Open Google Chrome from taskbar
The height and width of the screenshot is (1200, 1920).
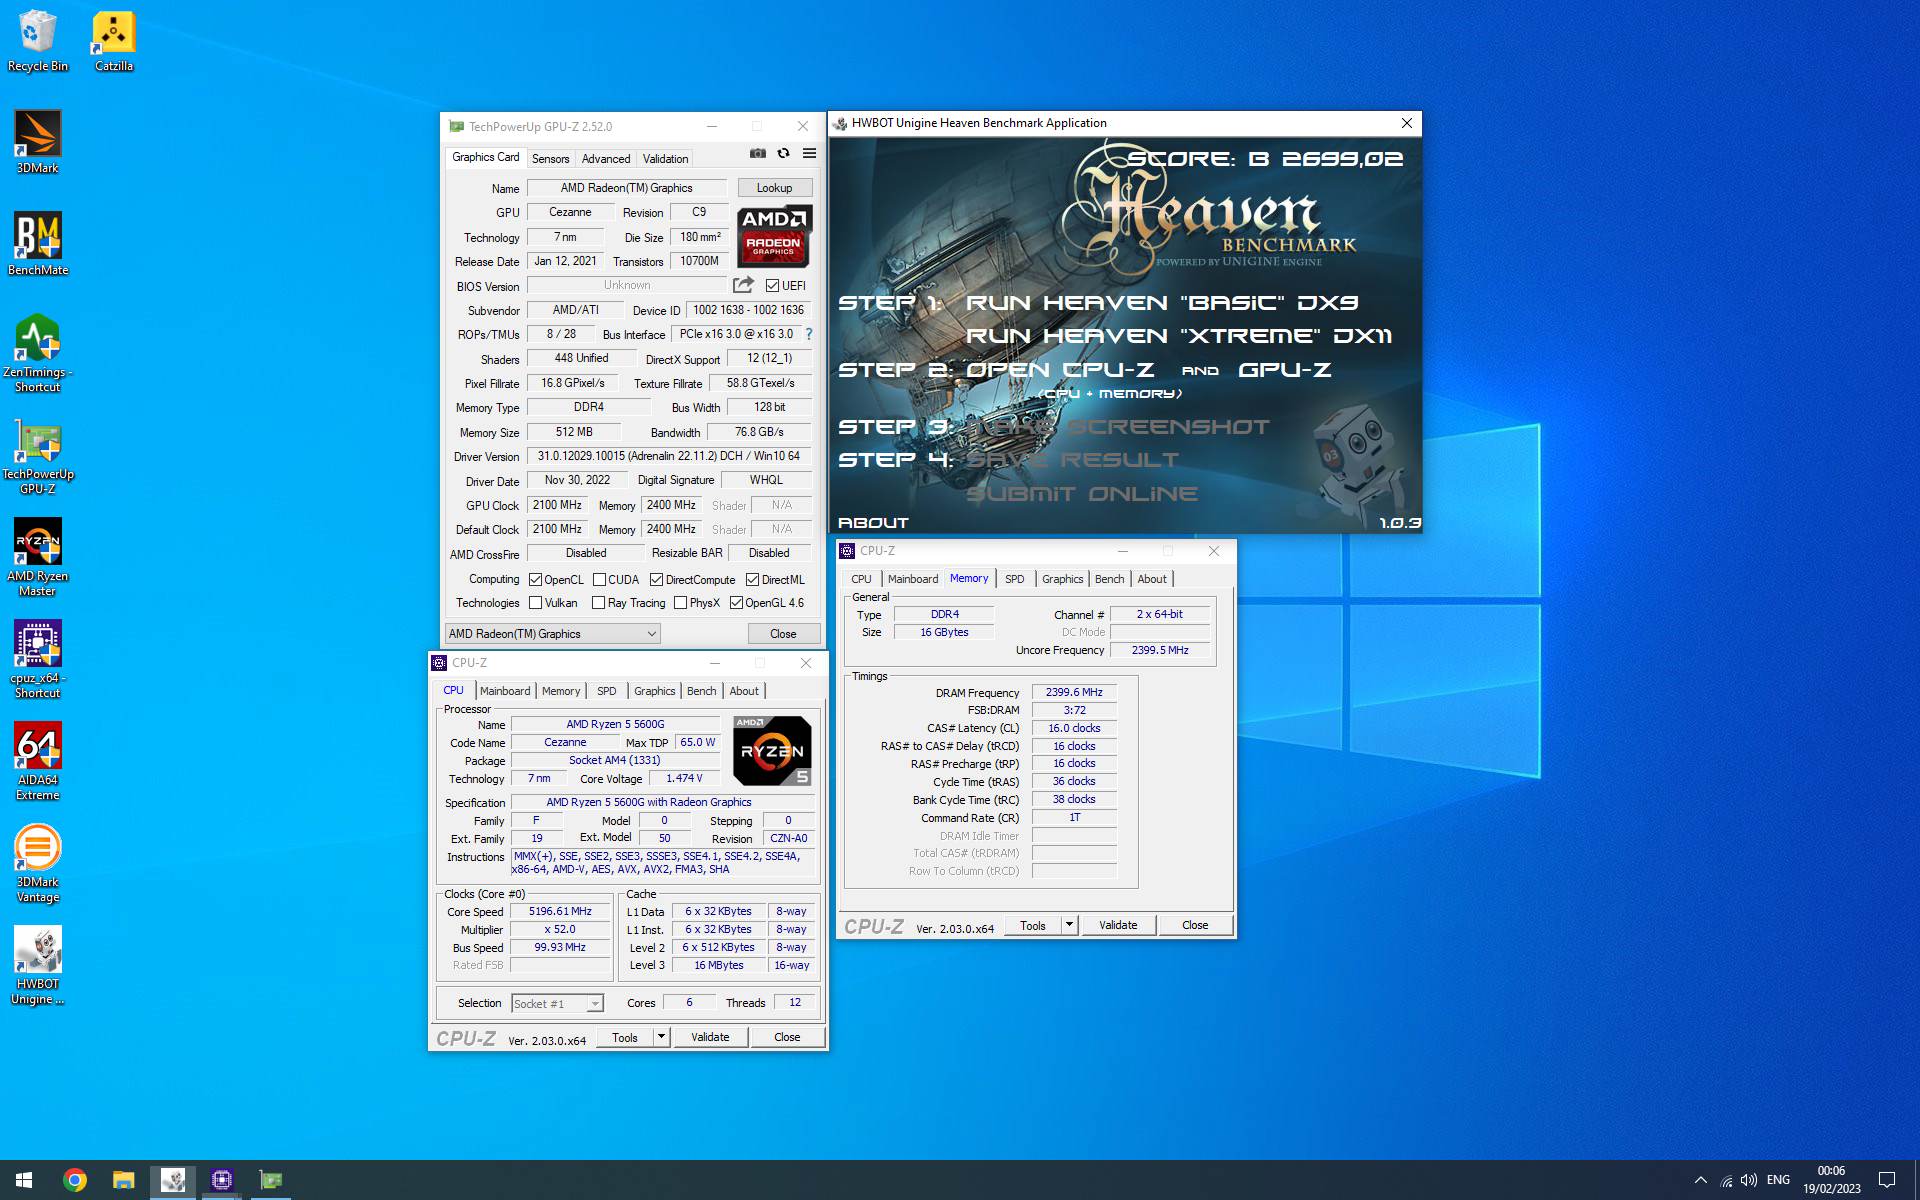(75, 1180)
